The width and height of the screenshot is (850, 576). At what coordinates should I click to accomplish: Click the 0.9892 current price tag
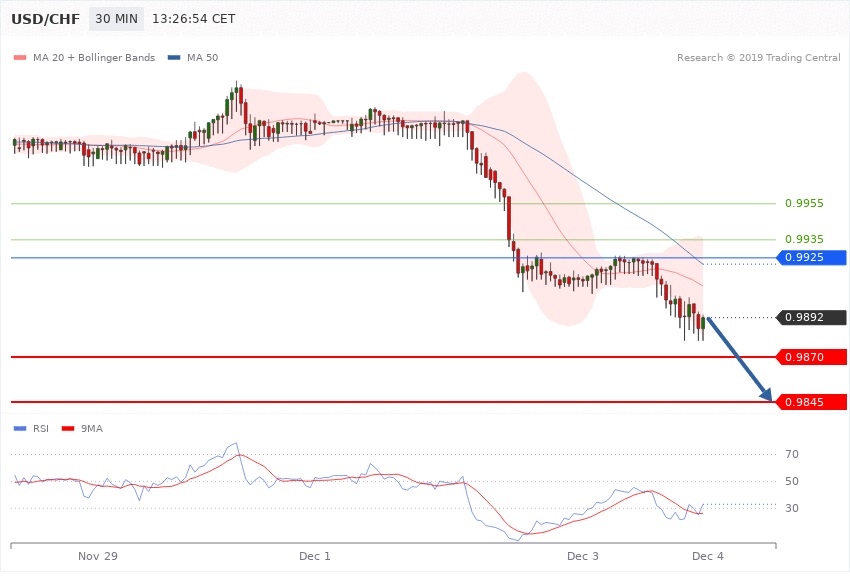pos(812,318)
